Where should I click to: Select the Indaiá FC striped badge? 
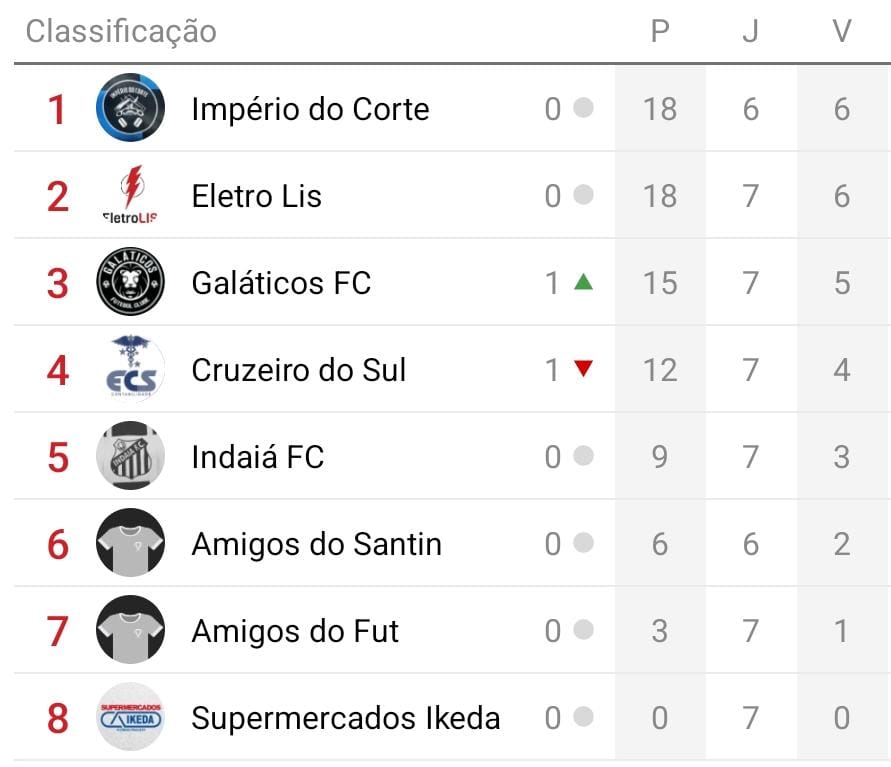(130, 456)
